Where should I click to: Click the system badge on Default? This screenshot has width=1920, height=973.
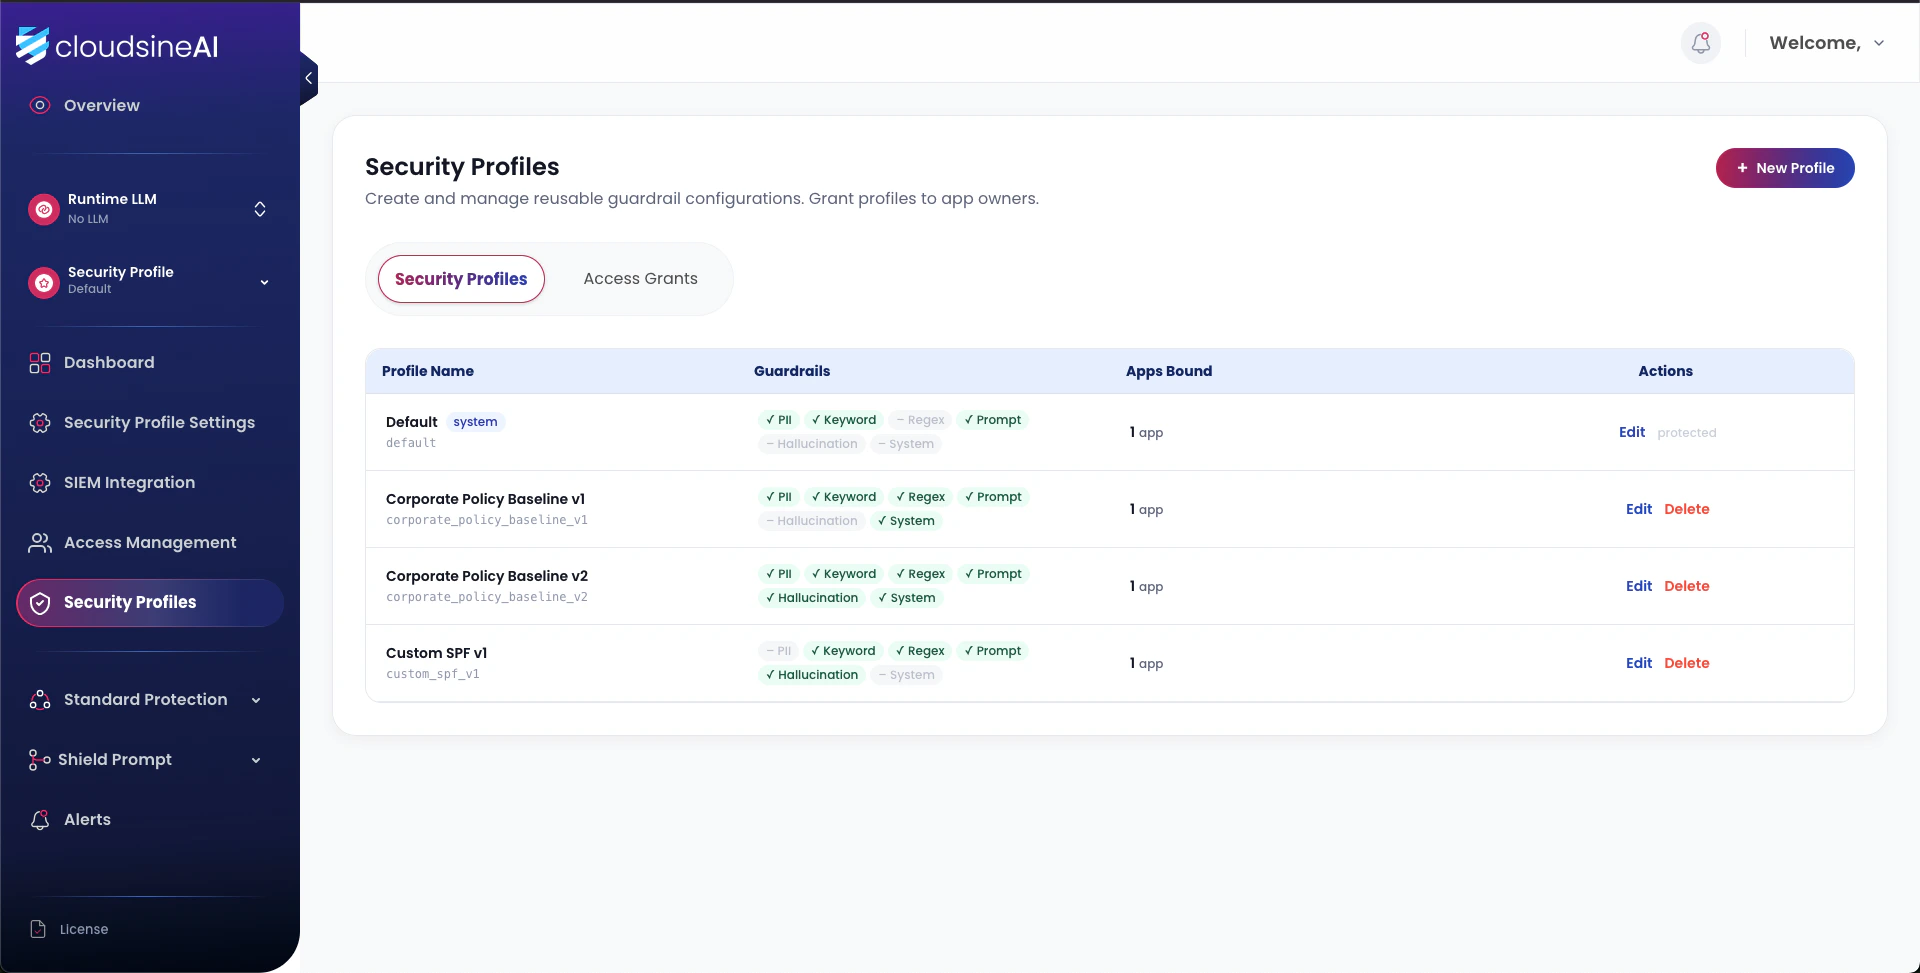[x=475, y=422]
